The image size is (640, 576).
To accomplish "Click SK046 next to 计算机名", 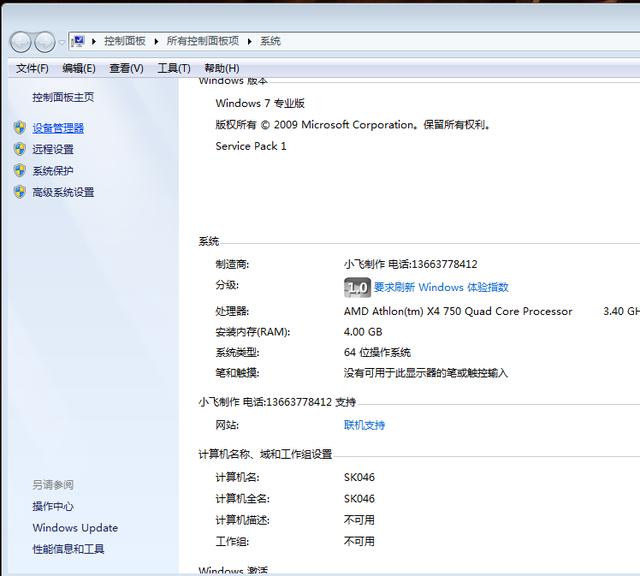I will coord(359,477).
